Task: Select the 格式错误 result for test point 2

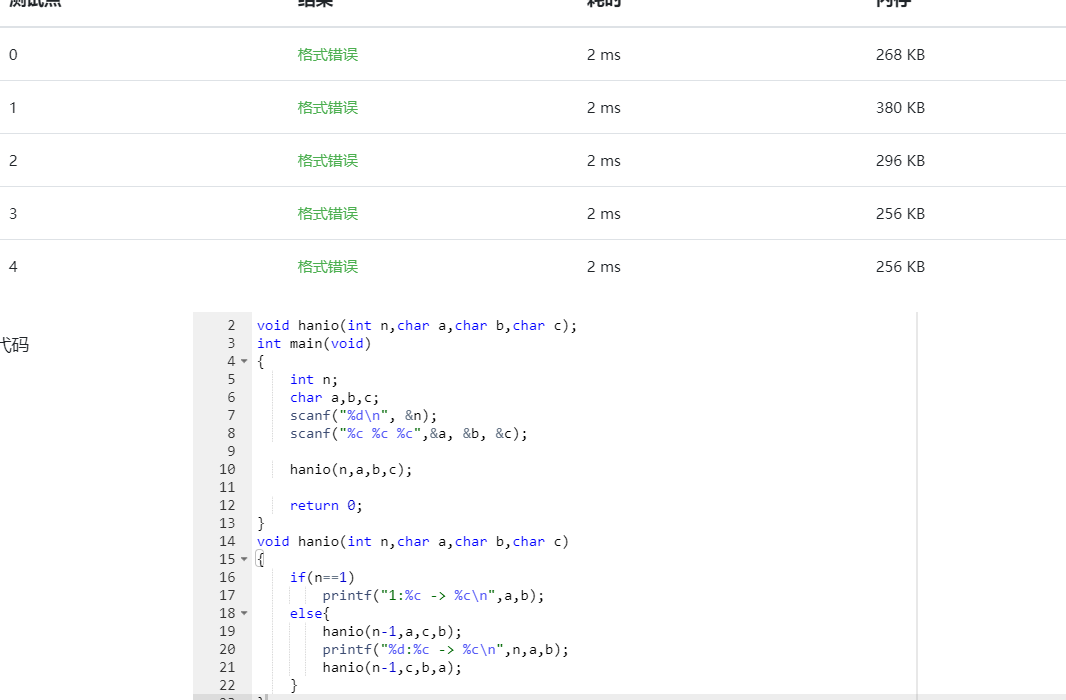Action: [x=327, y=161]
